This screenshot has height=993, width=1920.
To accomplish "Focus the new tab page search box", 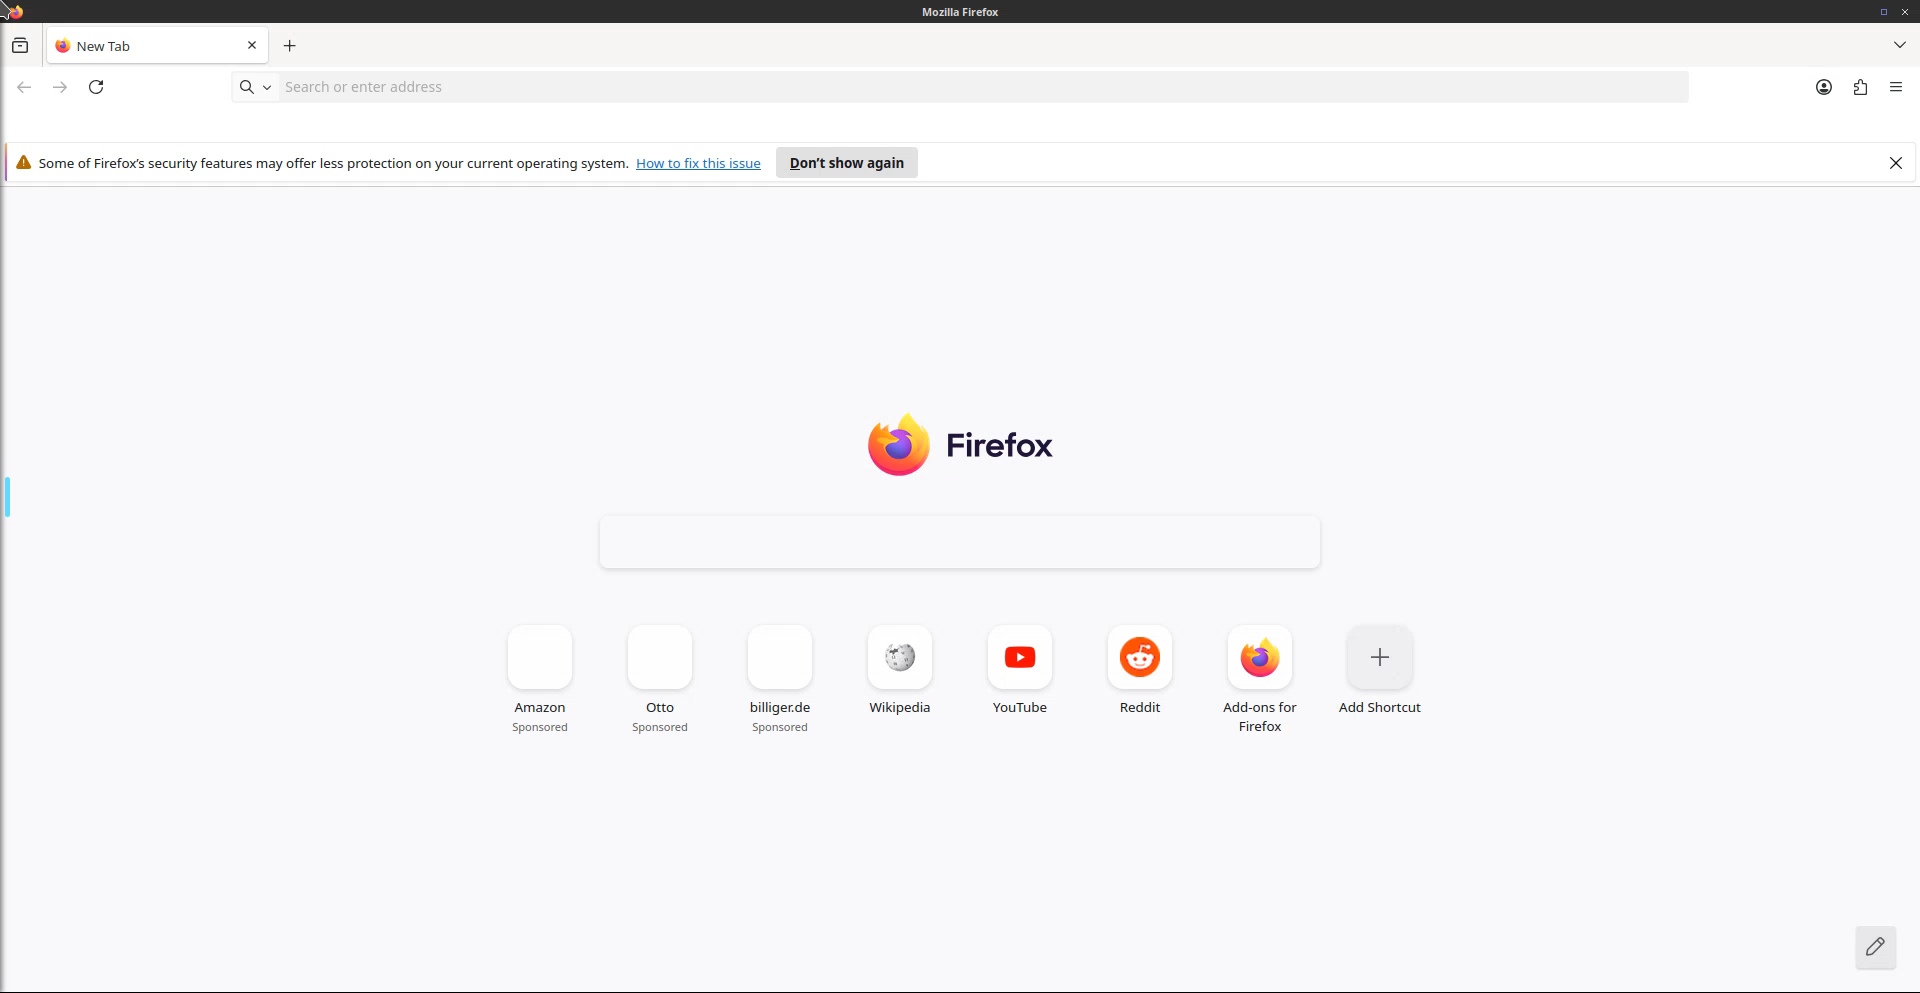I will pyautogui.click(x=960, y=543).
